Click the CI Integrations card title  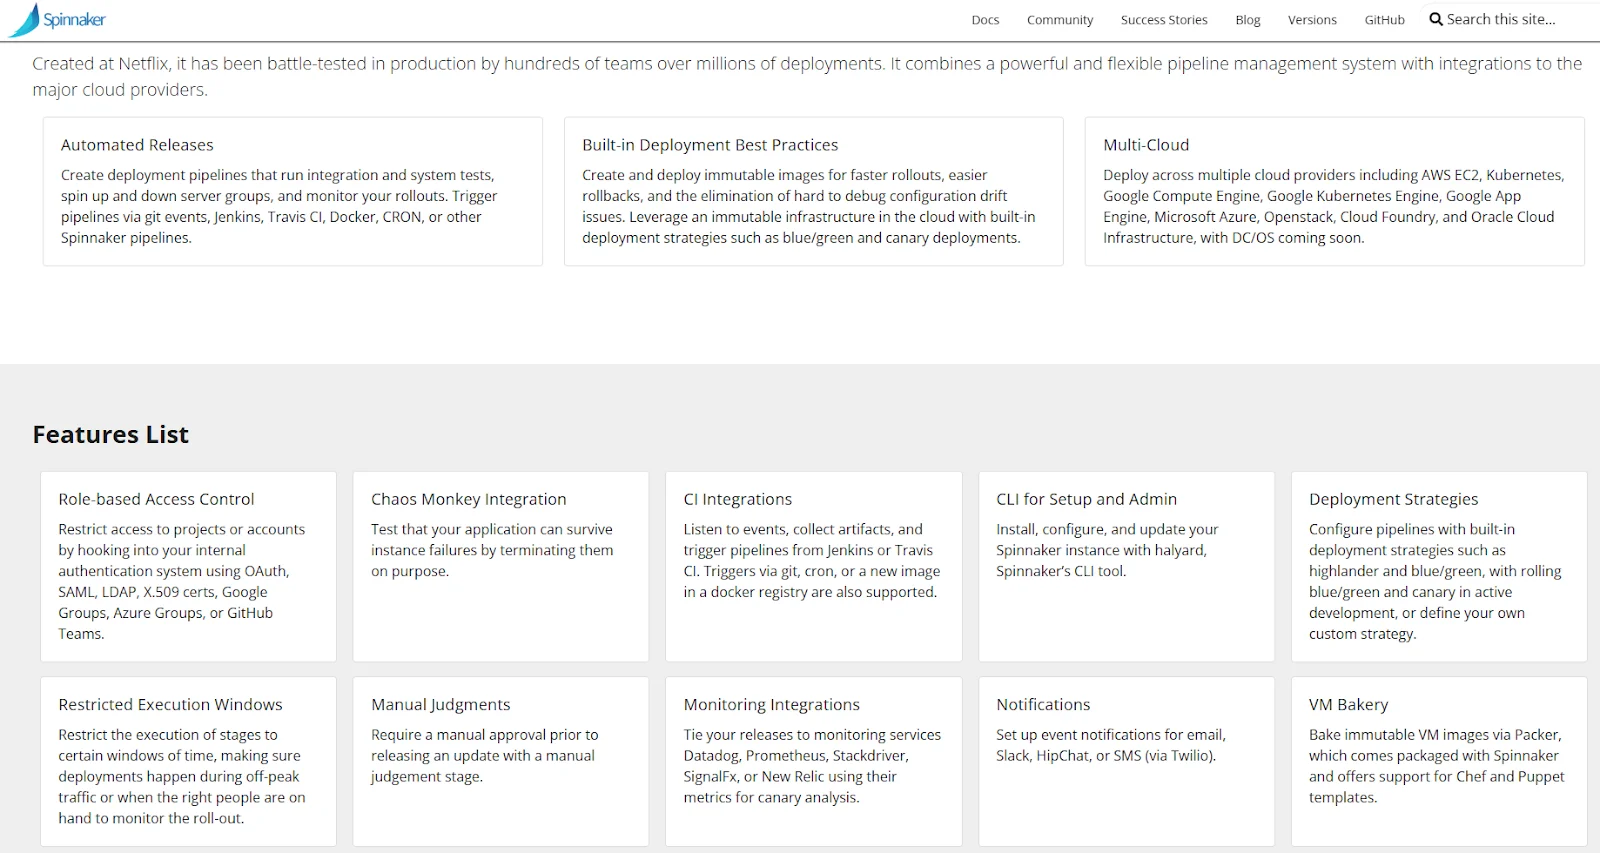pyautogui.click(x=738, y=499)
